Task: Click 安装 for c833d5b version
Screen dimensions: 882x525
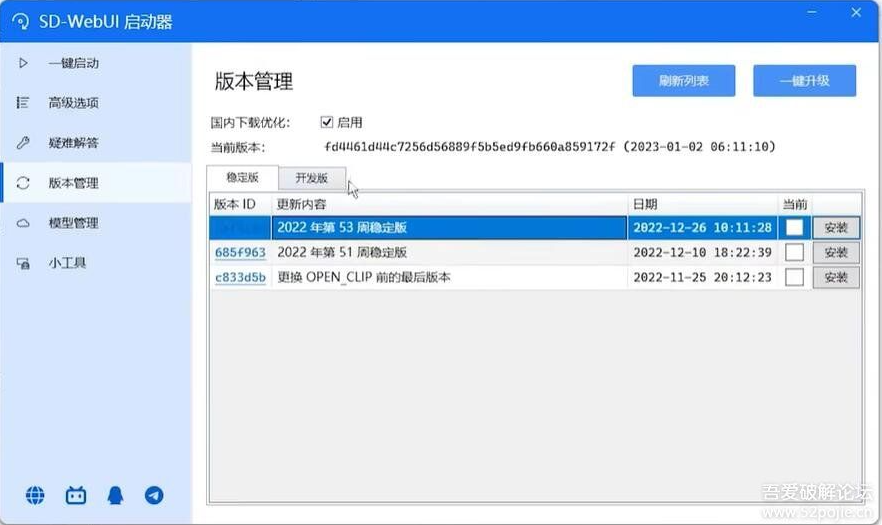Action: tap(836, 277)
